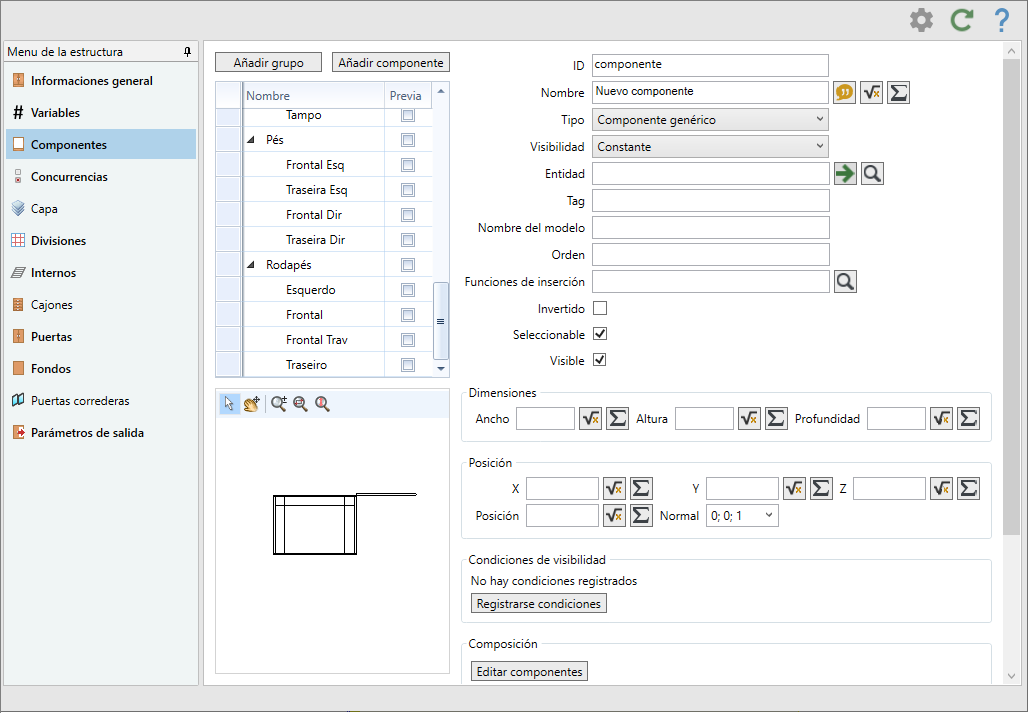Click zoom in tool in preview toolbar
The height and width of the screenshot is (720, 1034).
point(281,406)
